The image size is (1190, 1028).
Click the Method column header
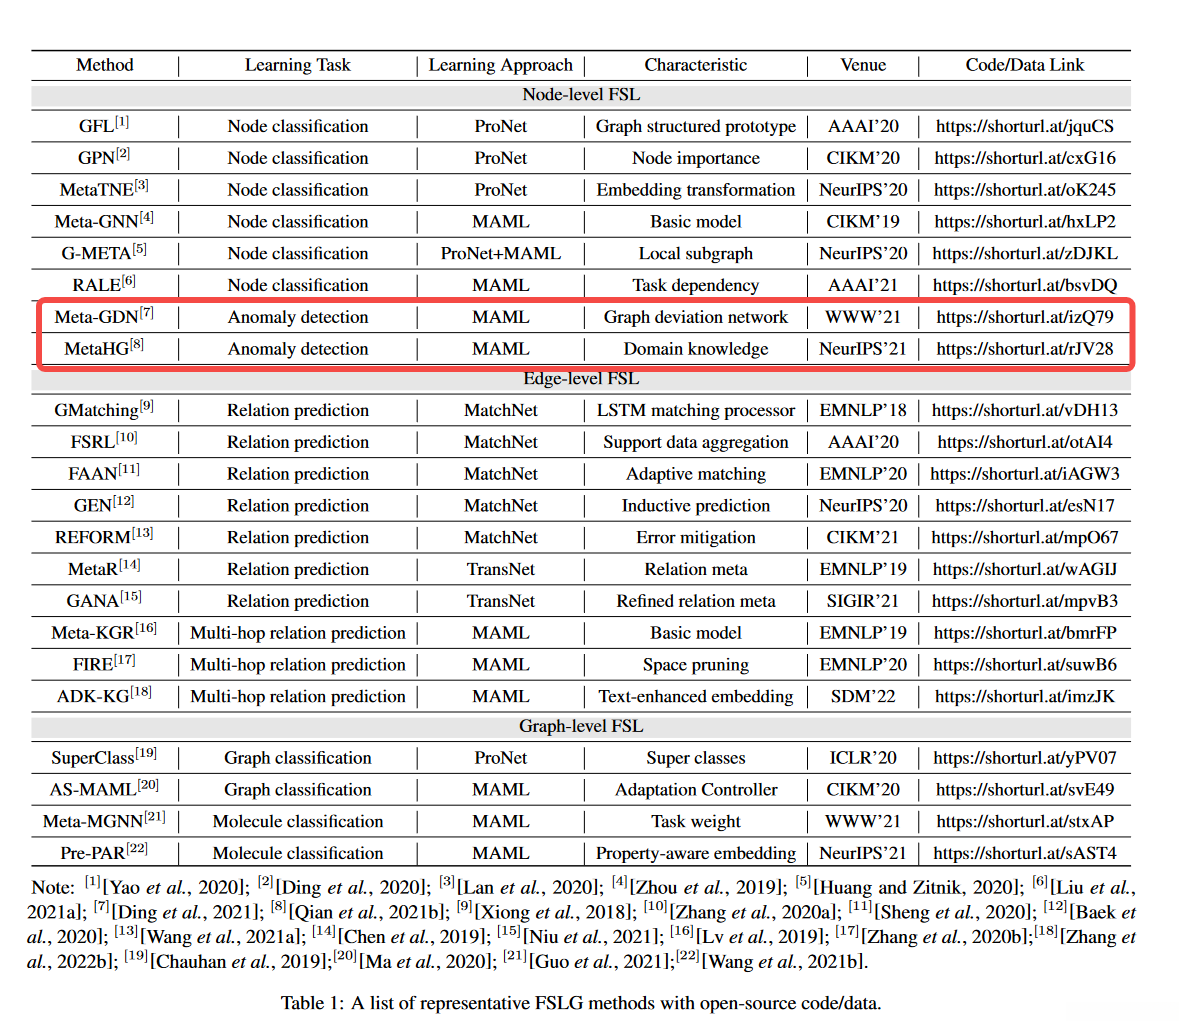pos(105,65)
